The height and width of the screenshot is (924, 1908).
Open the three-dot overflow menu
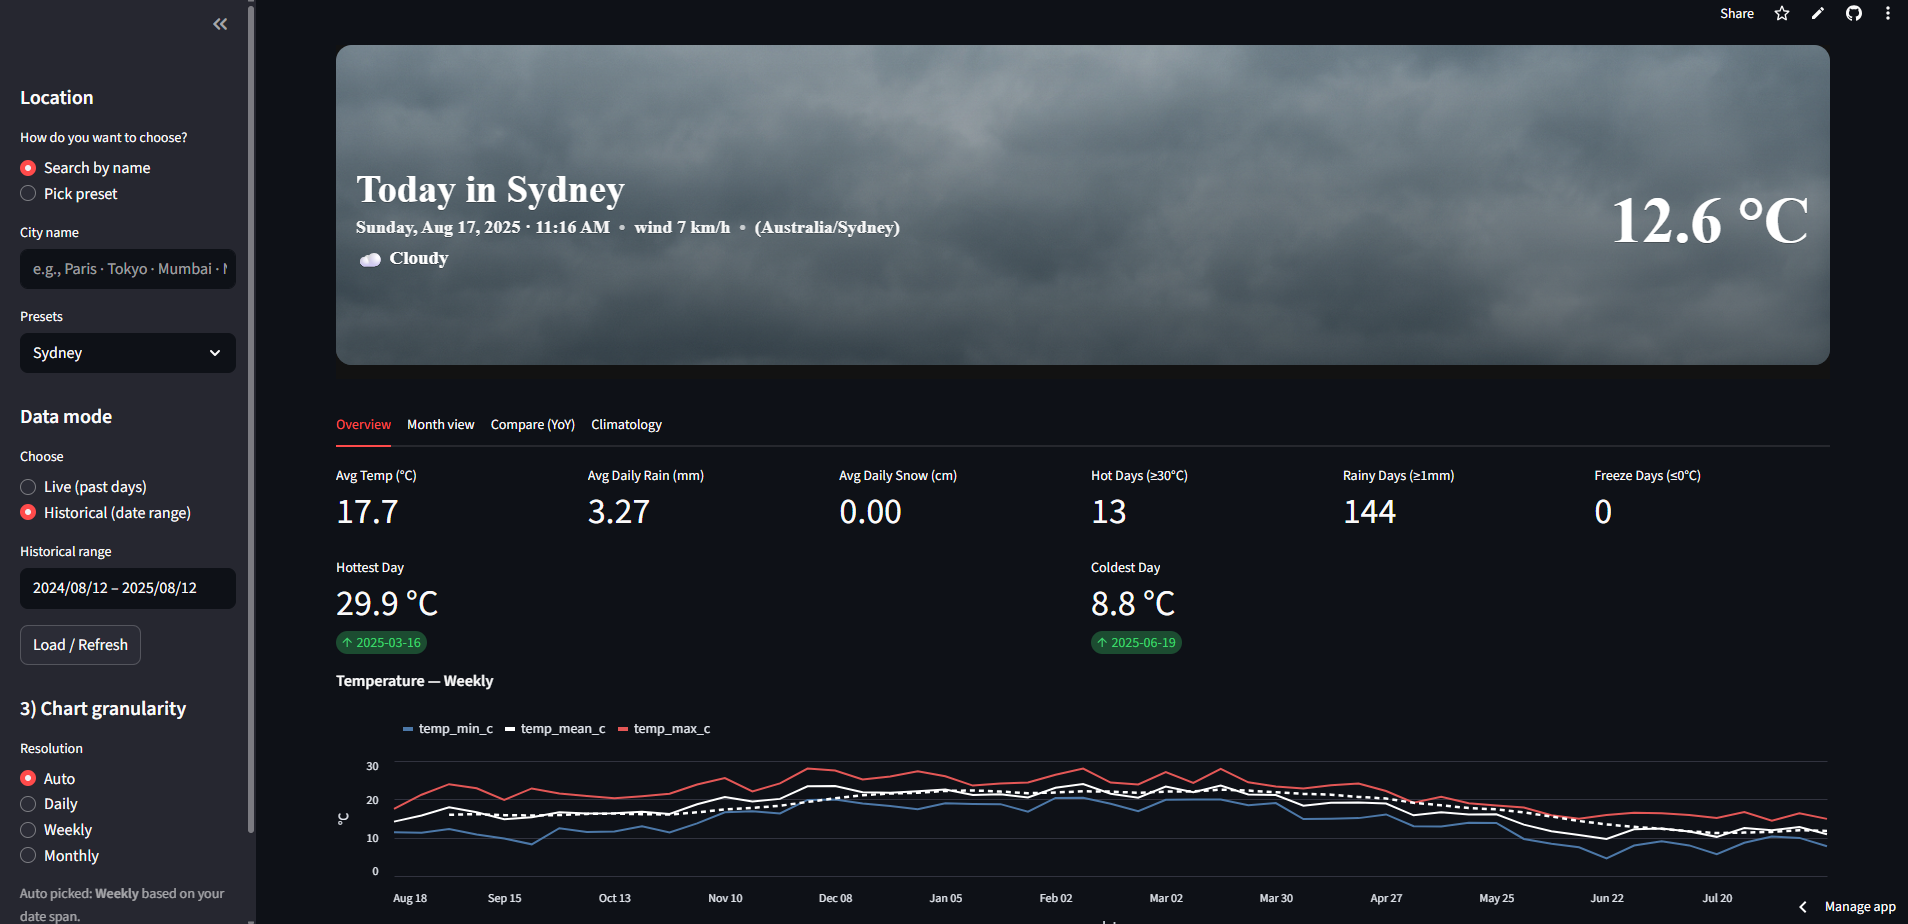(1888, 13)
